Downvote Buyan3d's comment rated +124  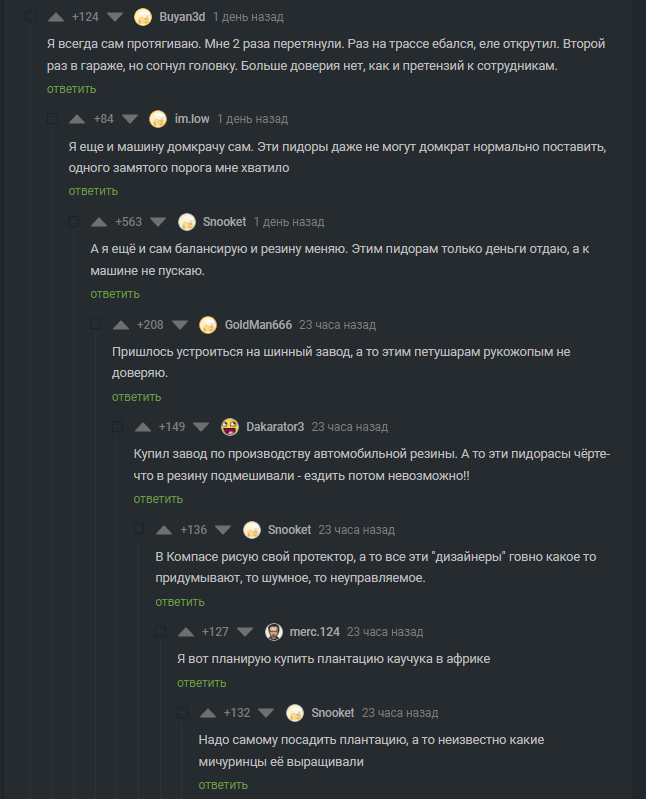tap(115, 17)
